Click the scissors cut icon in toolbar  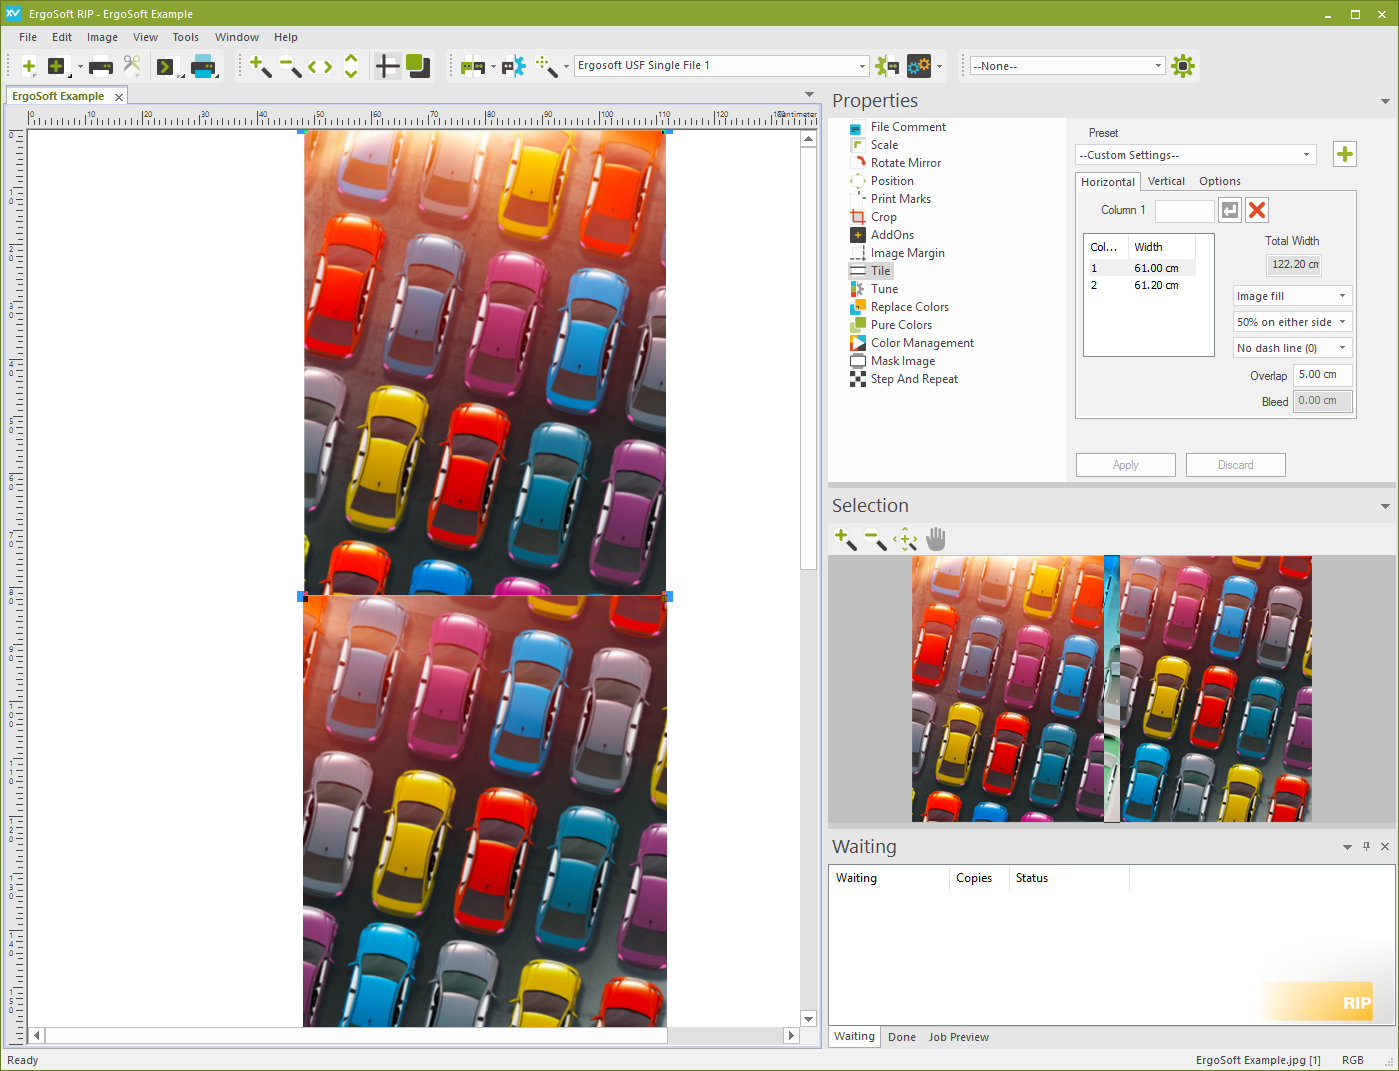coord(132,66)
